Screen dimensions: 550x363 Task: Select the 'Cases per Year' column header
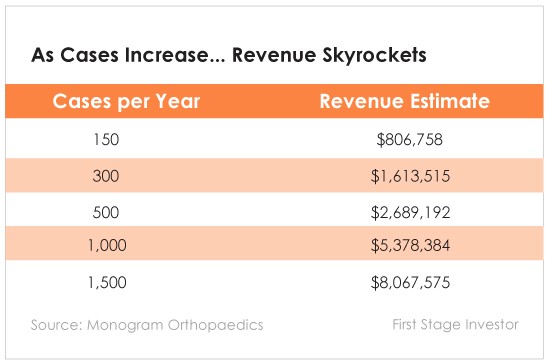pyautogui.click(x=126, y=102)
